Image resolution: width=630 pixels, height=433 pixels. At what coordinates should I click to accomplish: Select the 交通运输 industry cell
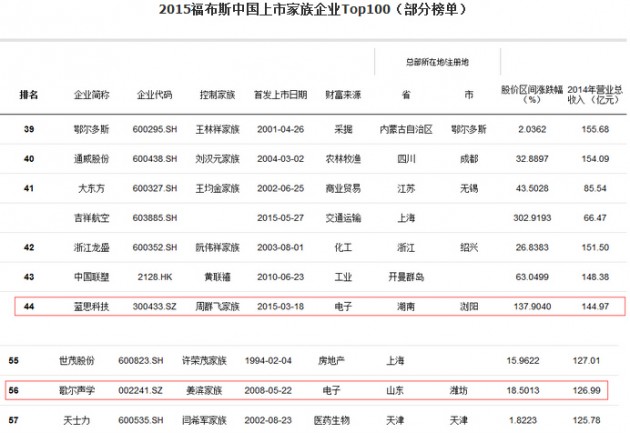(x=343, y=218)
